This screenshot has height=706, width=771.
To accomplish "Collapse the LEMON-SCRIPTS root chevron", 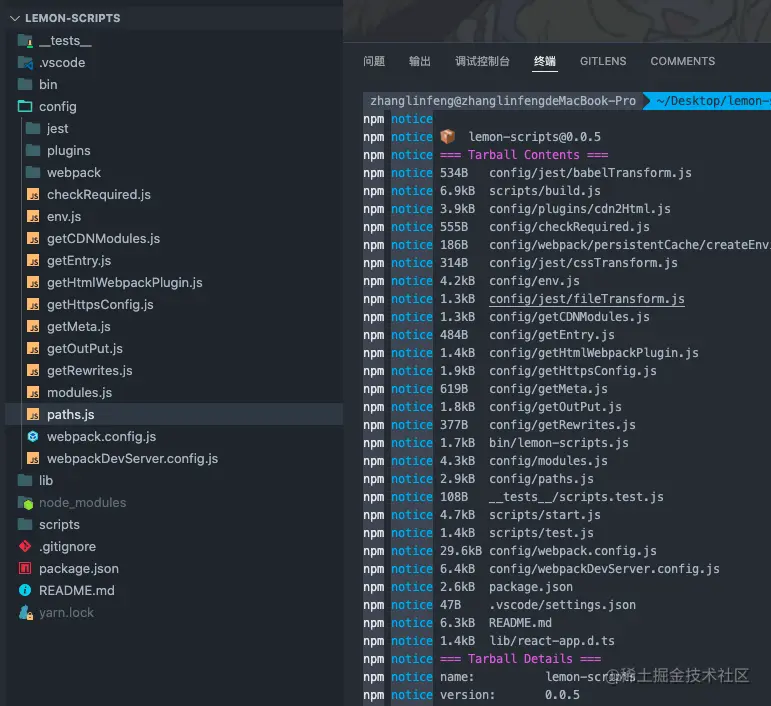I will (15, 18).
